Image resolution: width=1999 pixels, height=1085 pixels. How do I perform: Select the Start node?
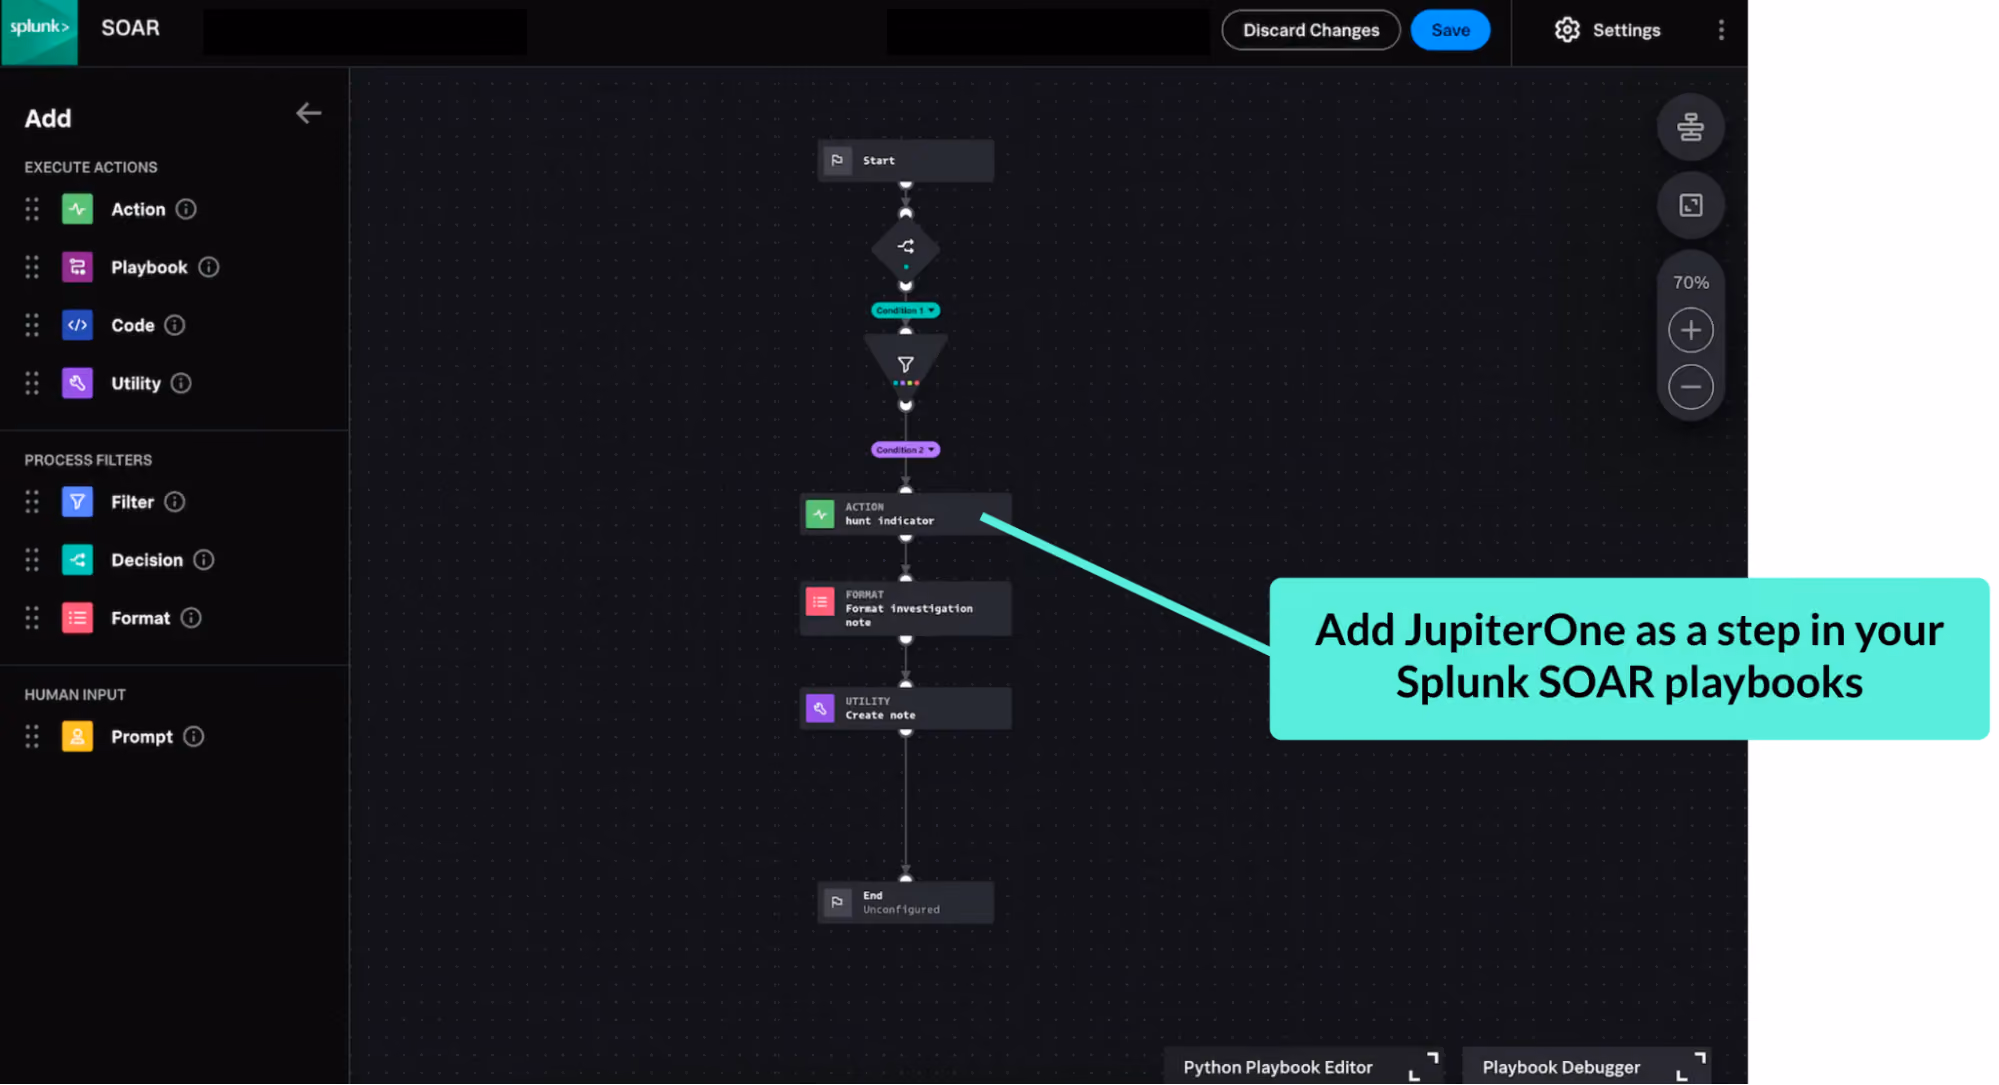[x=905, y=160]
